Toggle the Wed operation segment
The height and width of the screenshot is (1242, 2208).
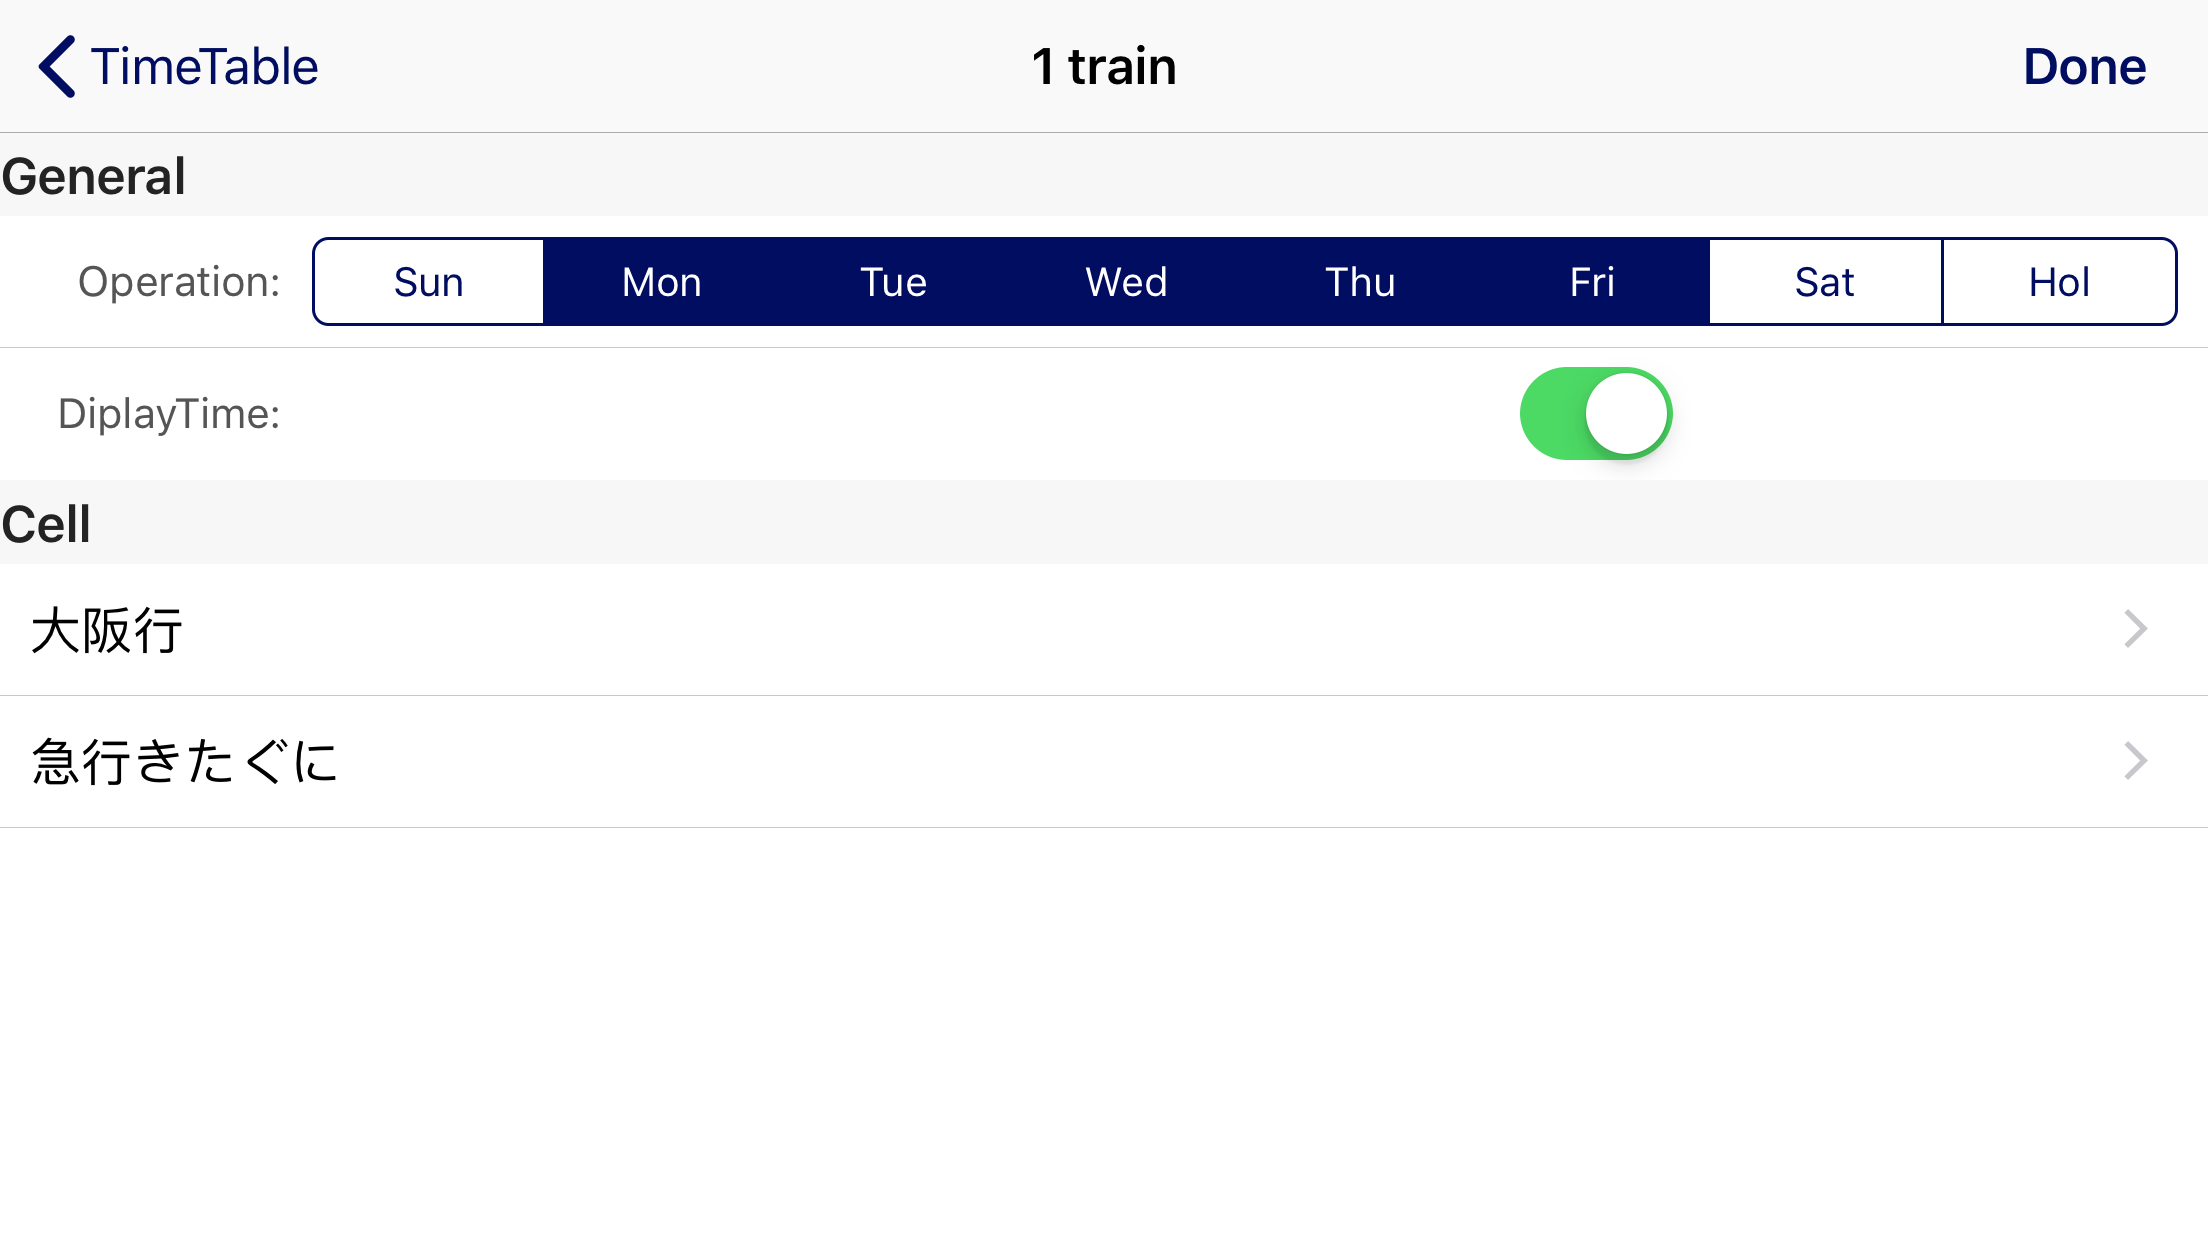tap(1126, 282)
